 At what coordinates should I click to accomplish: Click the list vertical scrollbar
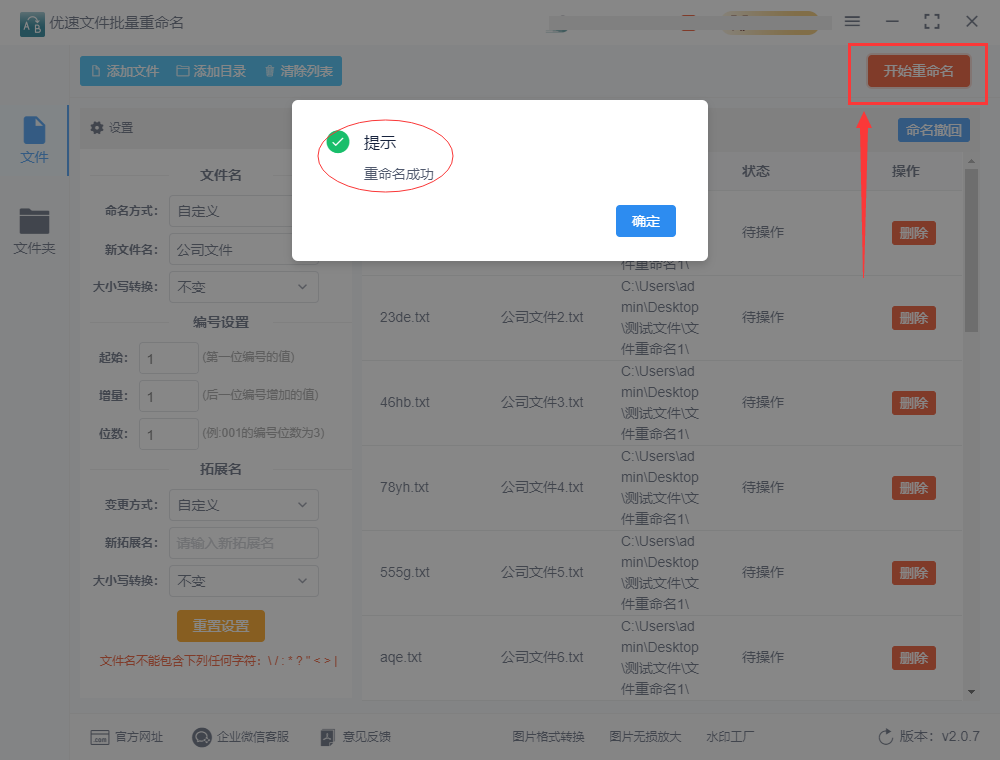coord(971,250)
